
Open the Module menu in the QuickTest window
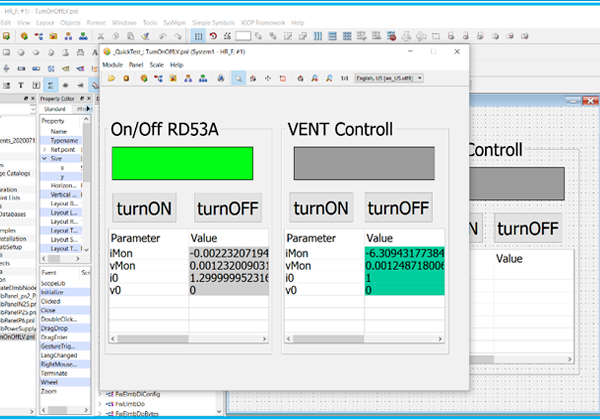(x=112, y=65)
